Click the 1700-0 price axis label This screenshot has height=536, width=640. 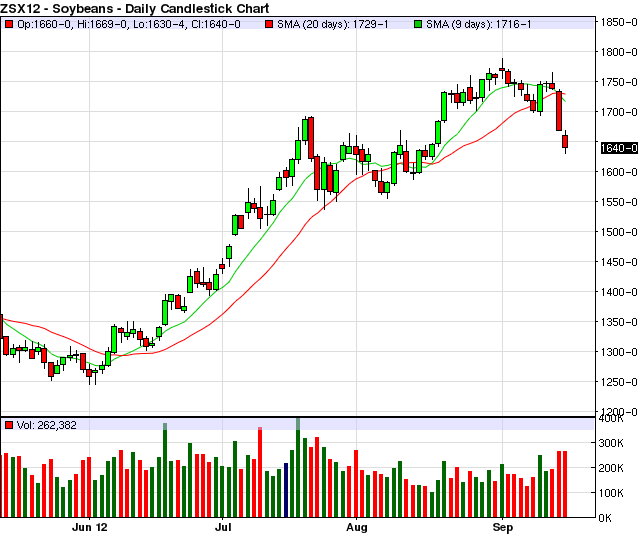[619, 112]
